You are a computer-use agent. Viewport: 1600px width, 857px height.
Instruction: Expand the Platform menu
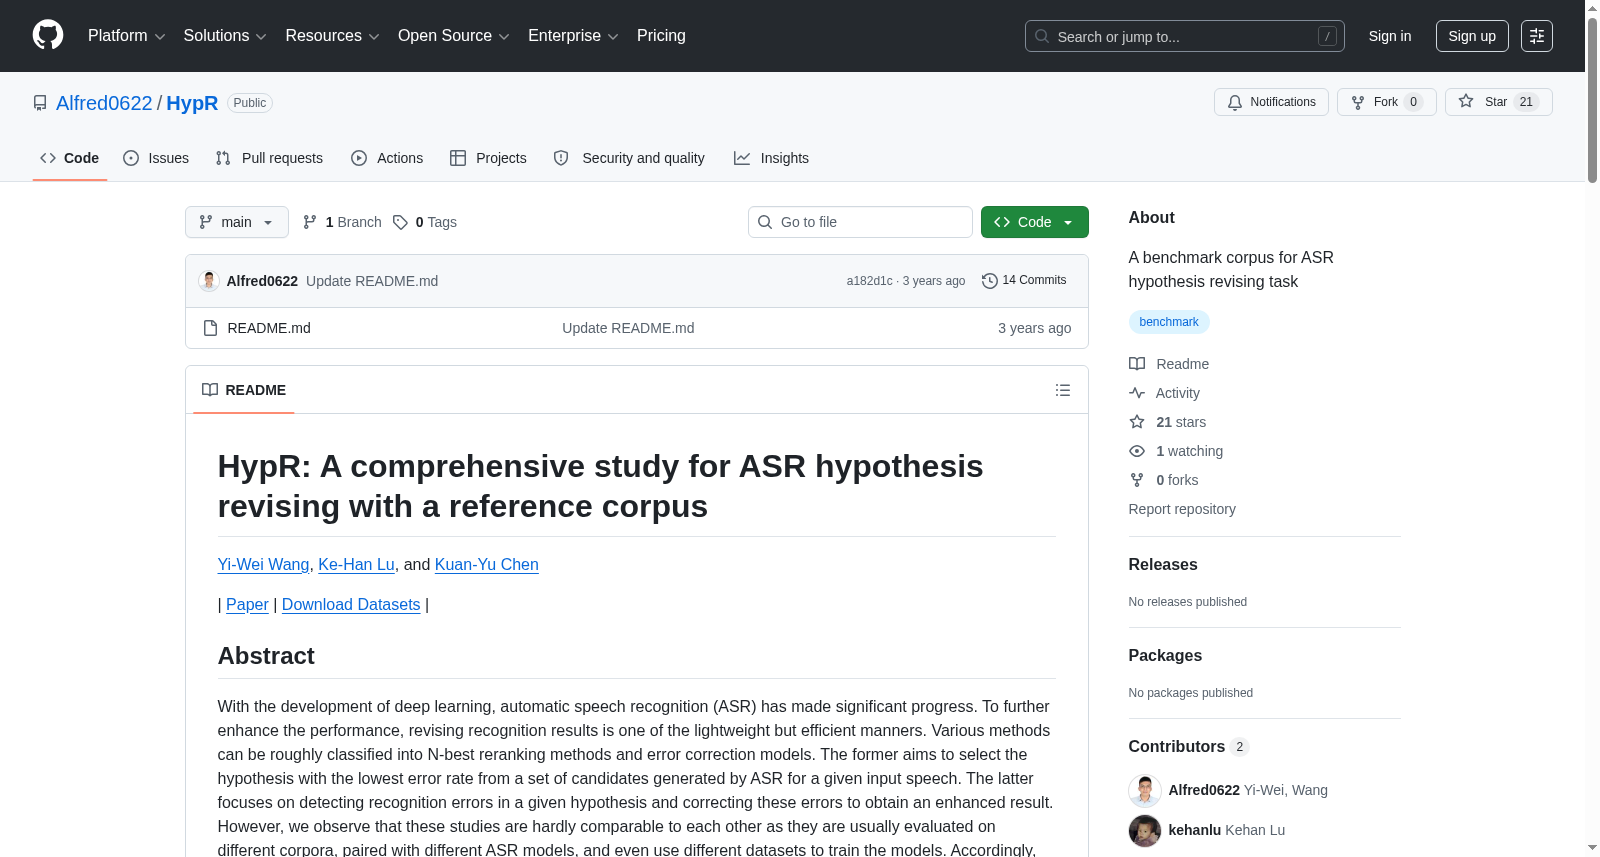pos(127,36)
